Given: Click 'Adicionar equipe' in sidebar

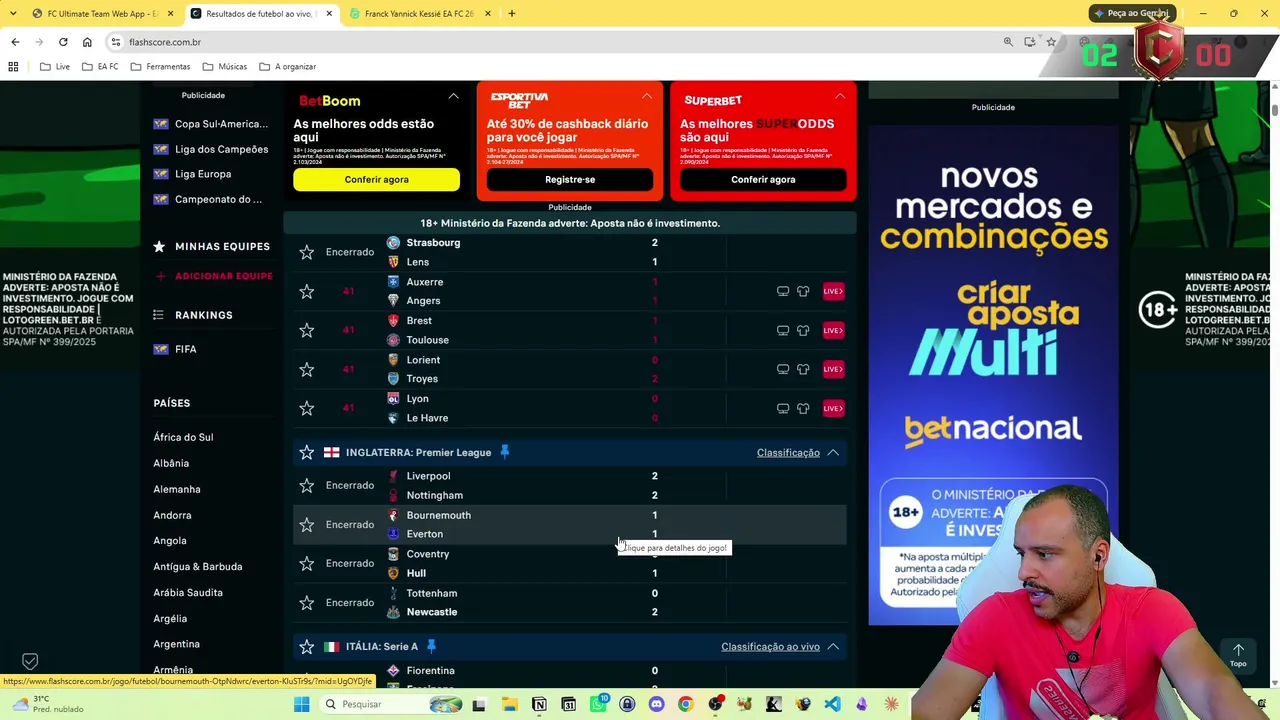Looking at the screenshot, I should tap(215, 276).
